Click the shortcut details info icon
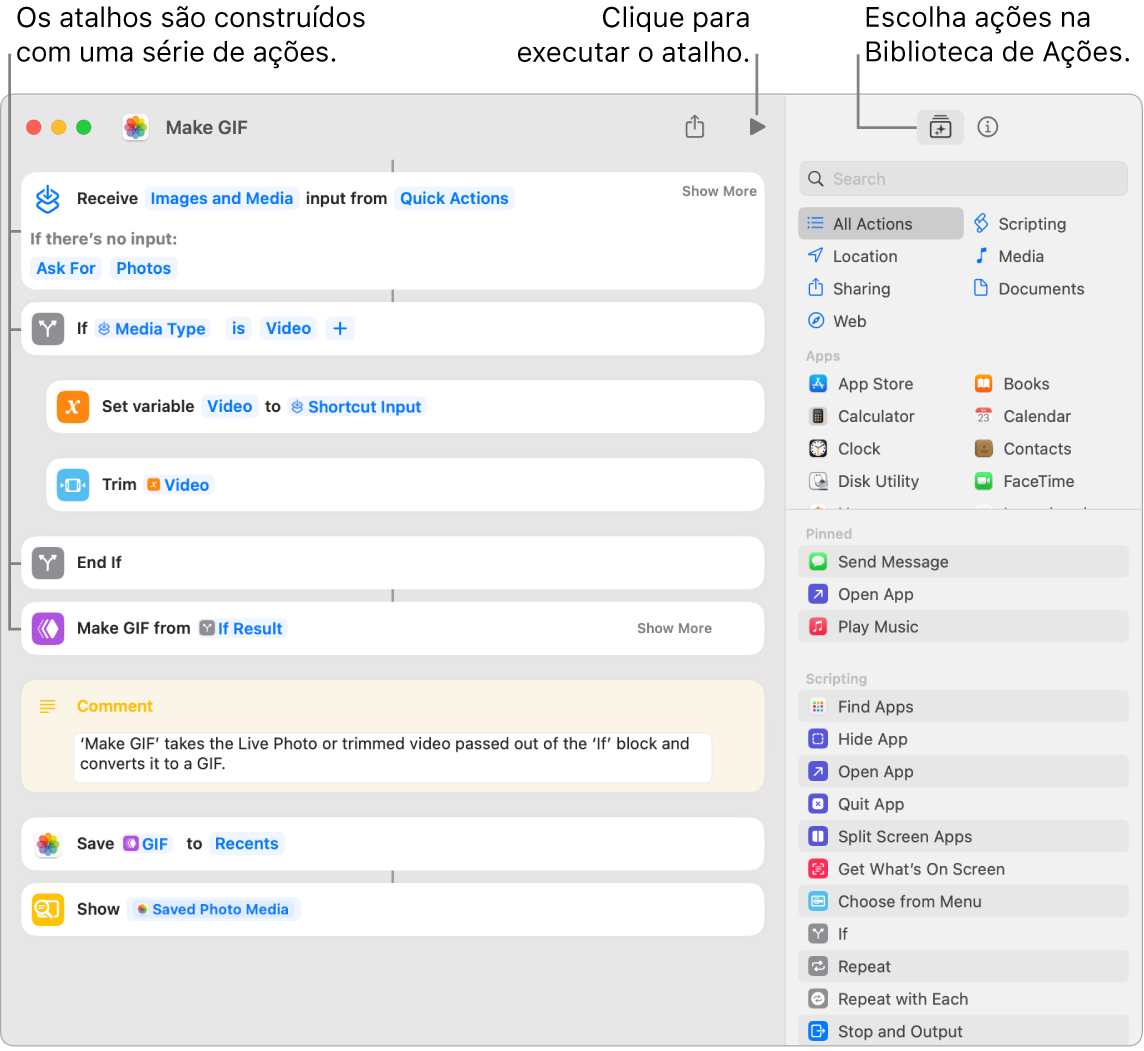Viewport: 1144px width, 1051px height. click(x=987, y=127)
